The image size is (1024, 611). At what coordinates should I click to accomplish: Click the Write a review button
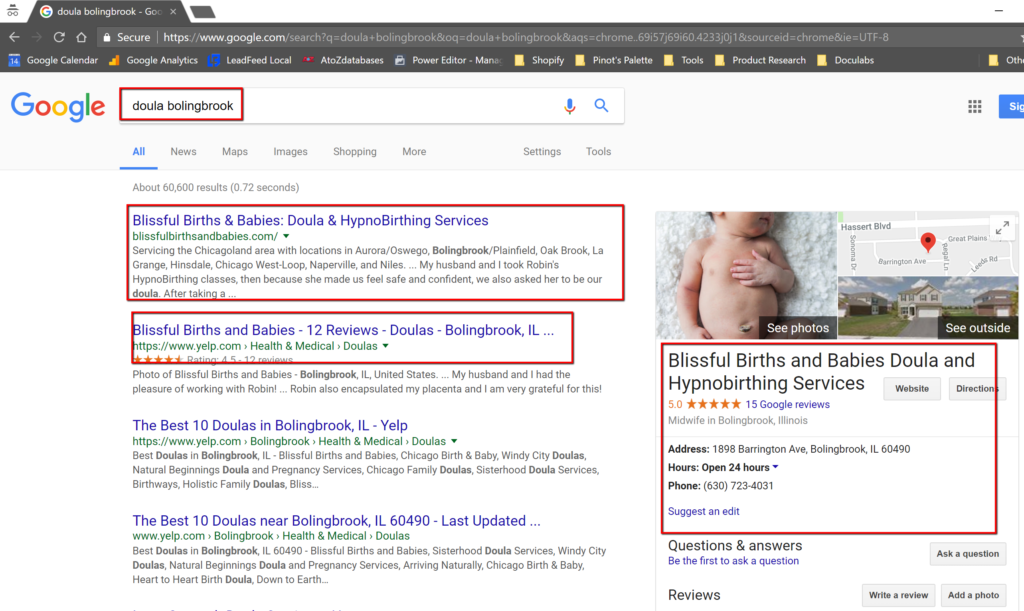click(898, 595)
